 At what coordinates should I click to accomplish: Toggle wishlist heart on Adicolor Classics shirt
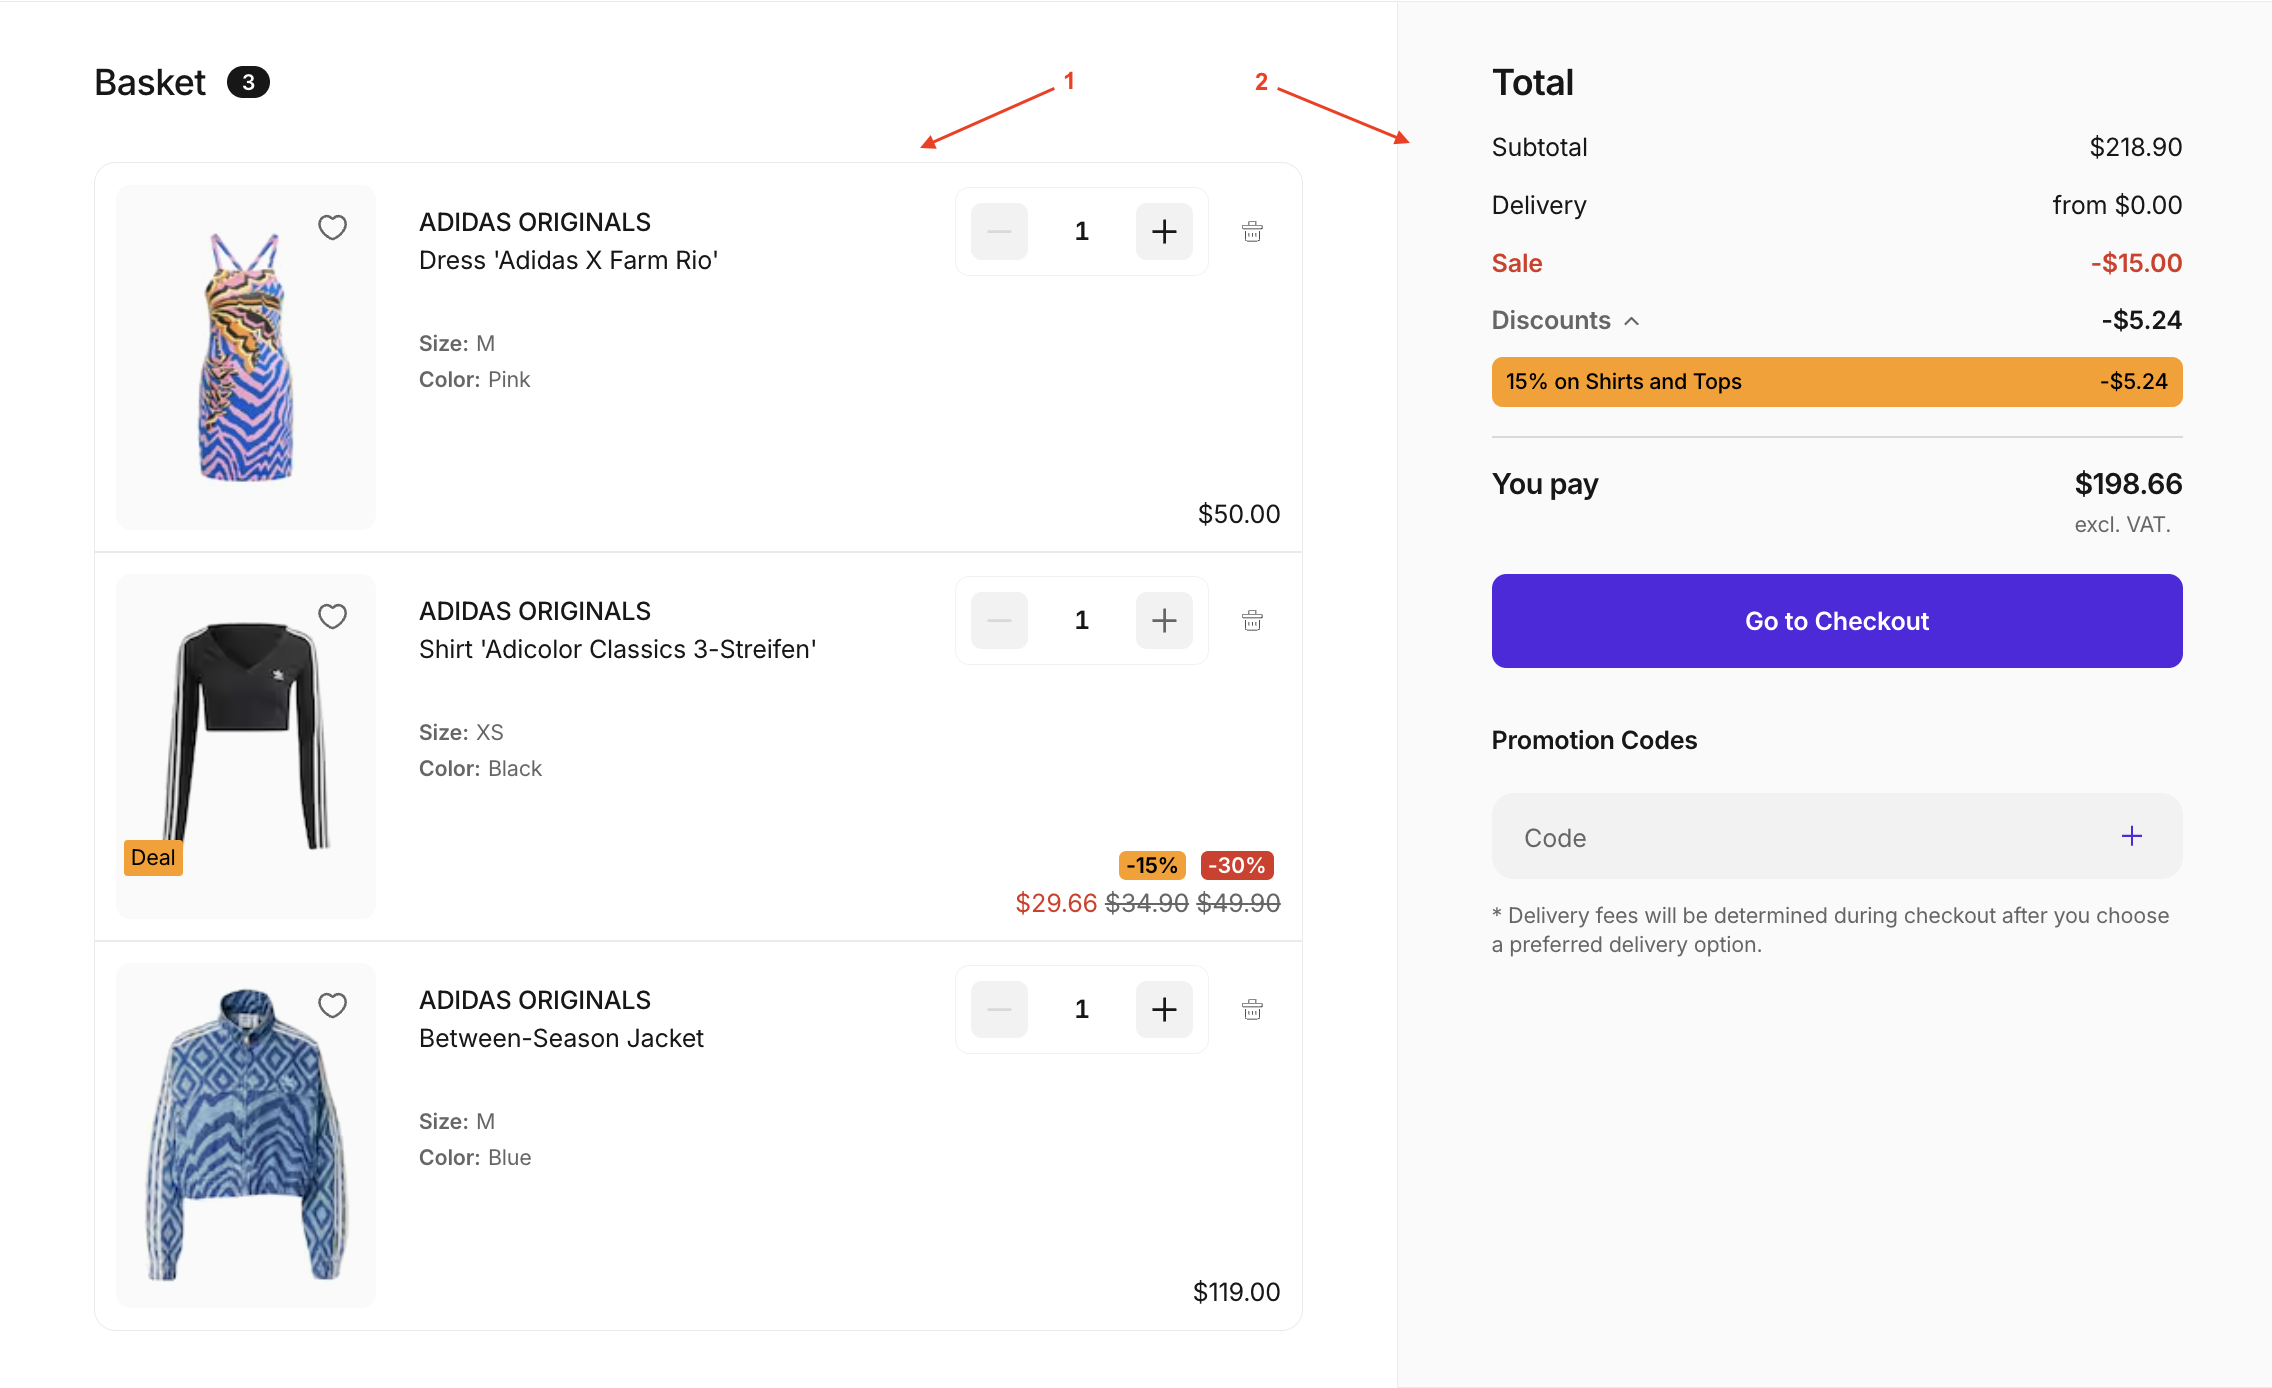tap(332, 617)
